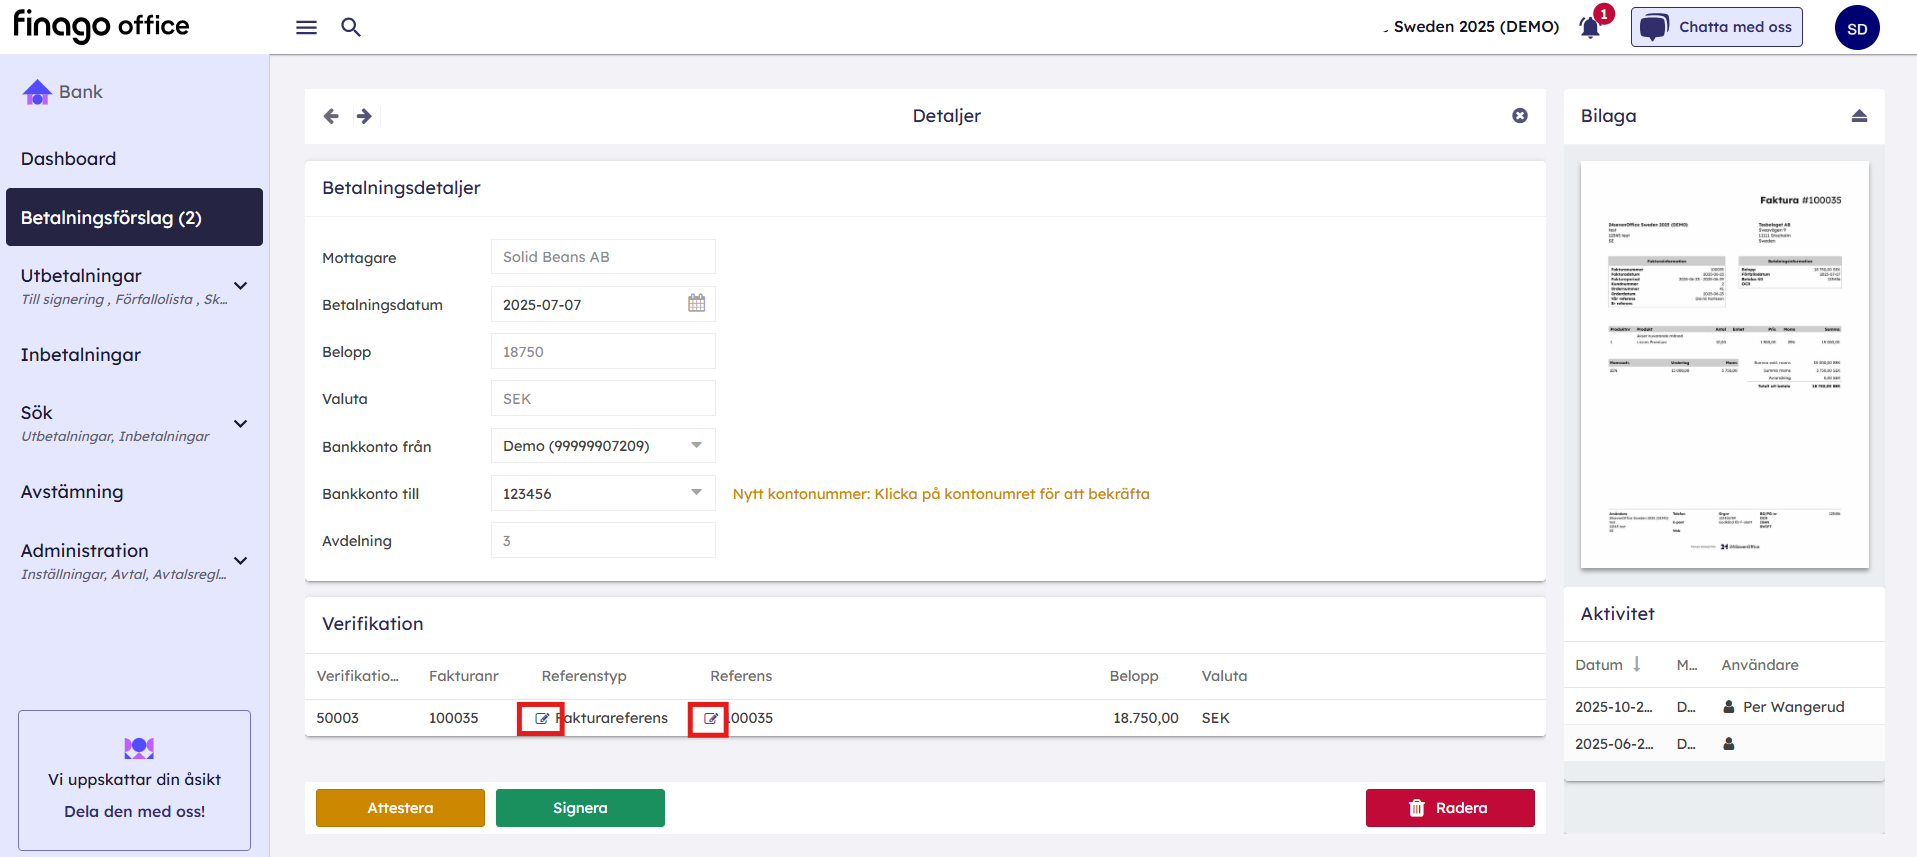Close the Detaljer panel
The height and width of the screenshot is (857, 1917).
[1519, 116]
